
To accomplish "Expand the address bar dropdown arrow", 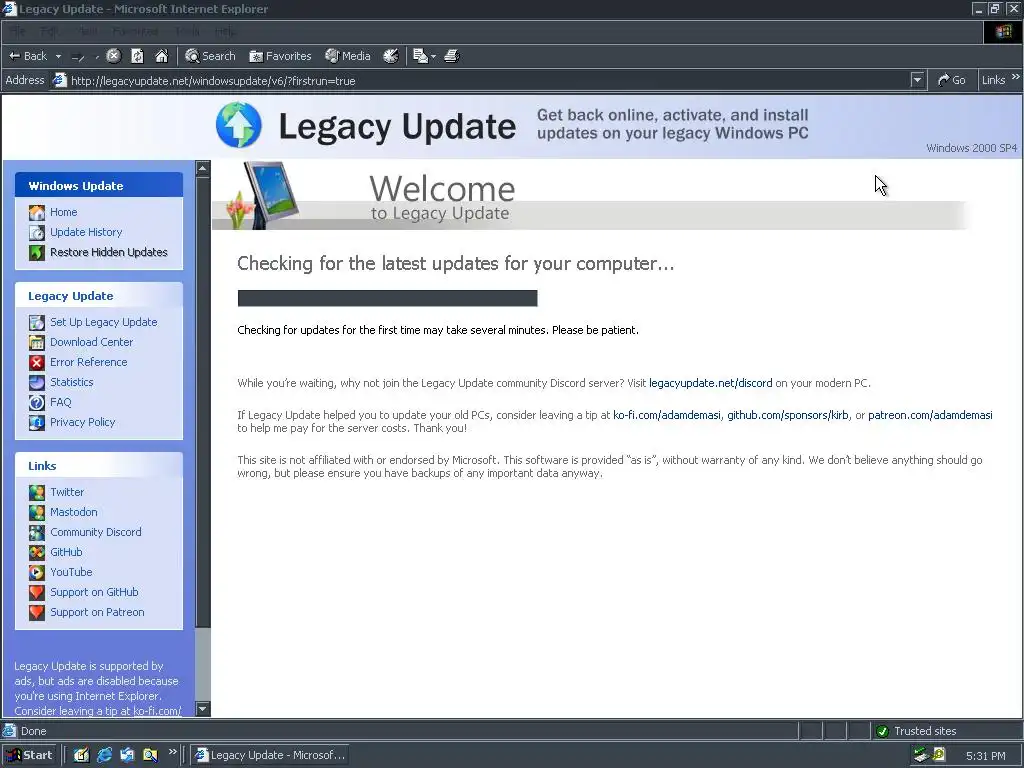I will tap(917, 80).
